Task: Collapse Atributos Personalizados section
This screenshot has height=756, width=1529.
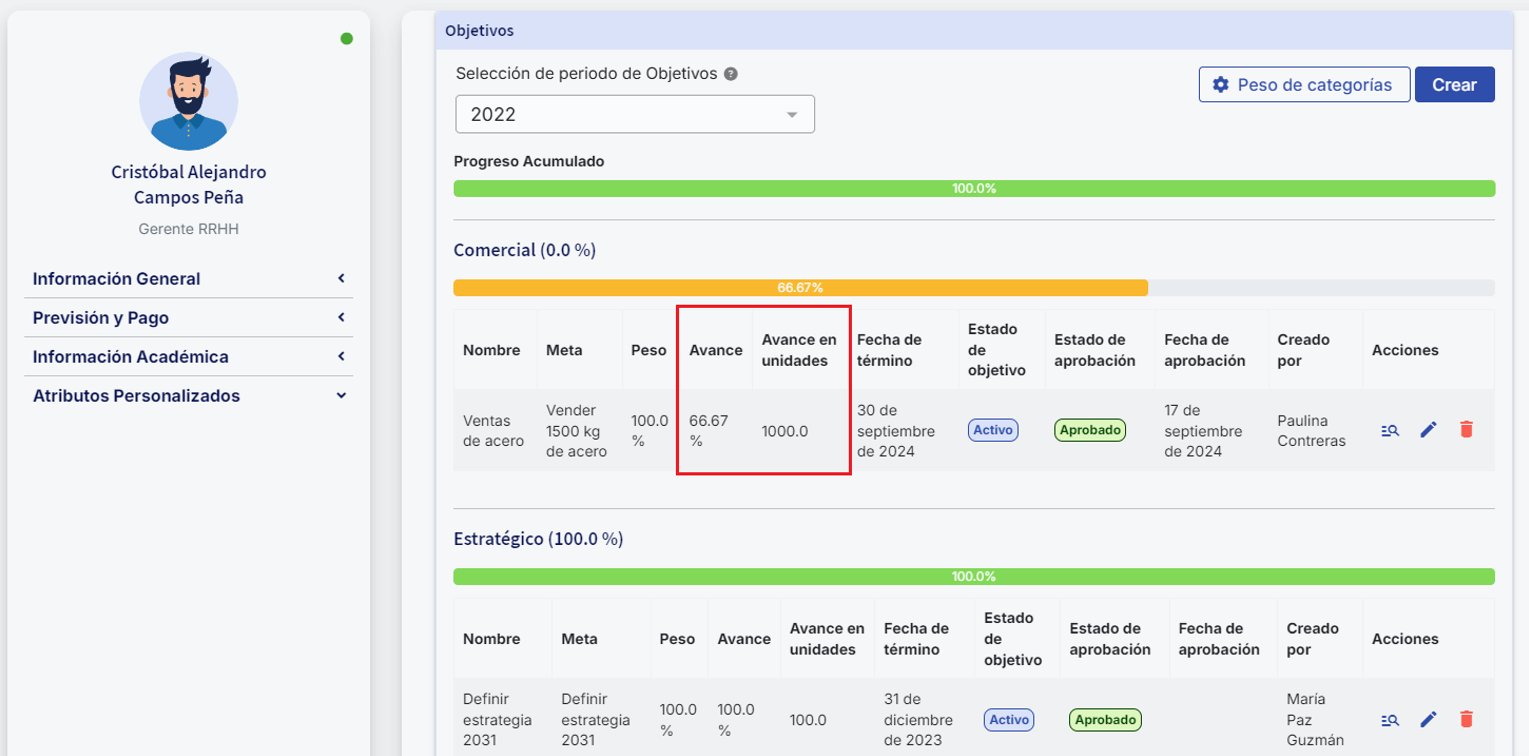Action: [188, 396]
